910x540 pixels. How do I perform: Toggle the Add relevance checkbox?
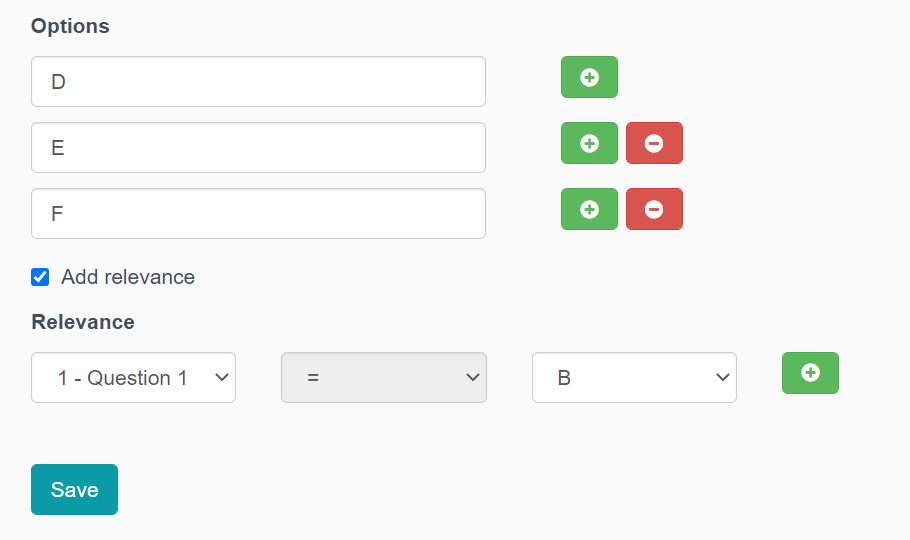click(x=40, y=277)
